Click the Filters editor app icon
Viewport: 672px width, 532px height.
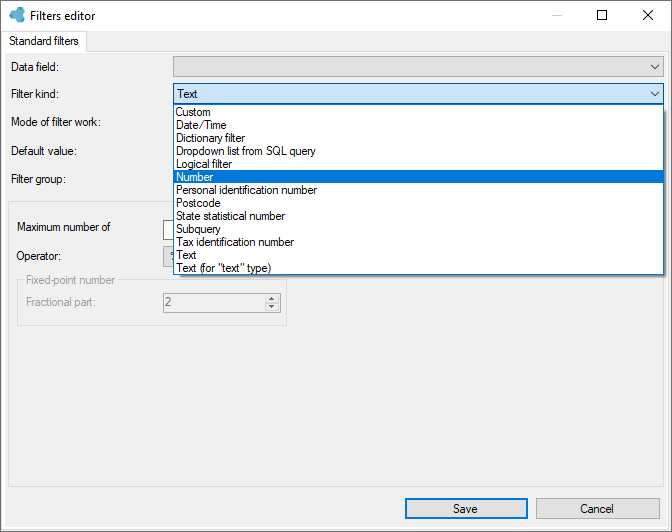pyautogui.click(x=17, y=15)
